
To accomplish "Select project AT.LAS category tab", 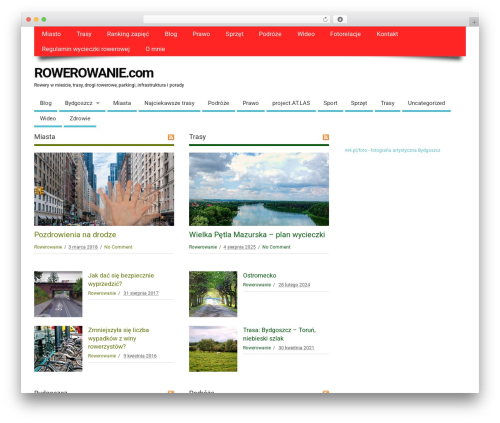I will (x=291, y=103).
